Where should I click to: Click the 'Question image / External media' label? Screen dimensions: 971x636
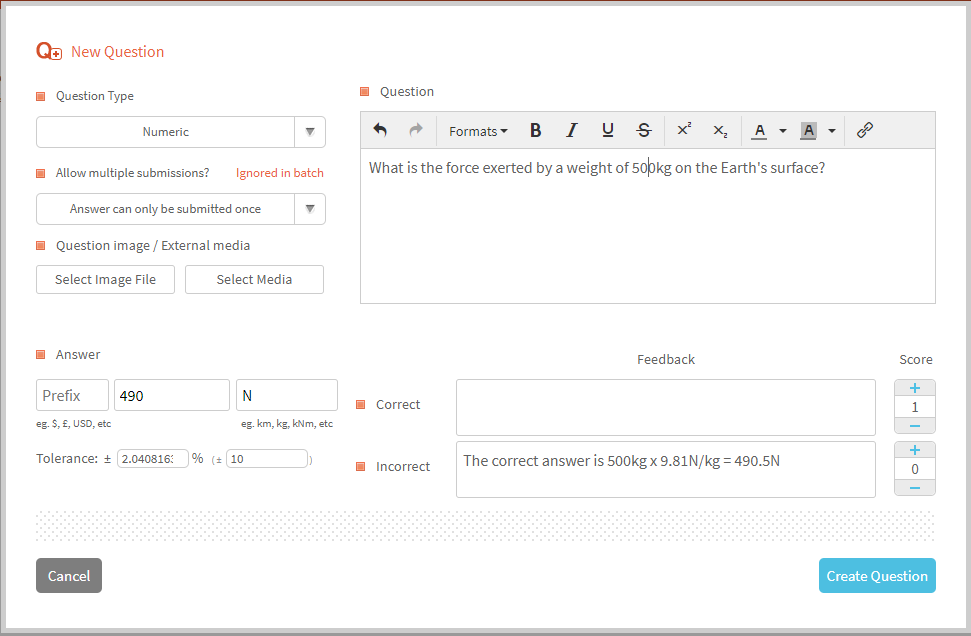point(153,245)
